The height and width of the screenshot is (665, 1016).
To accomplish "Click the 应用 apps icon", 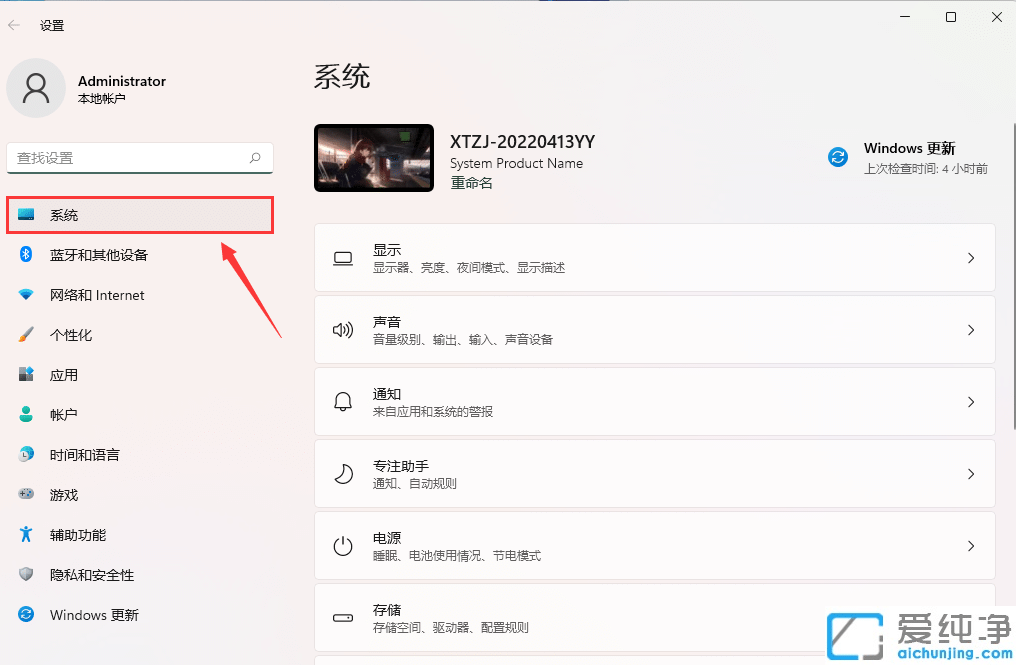I will [26, 374].
